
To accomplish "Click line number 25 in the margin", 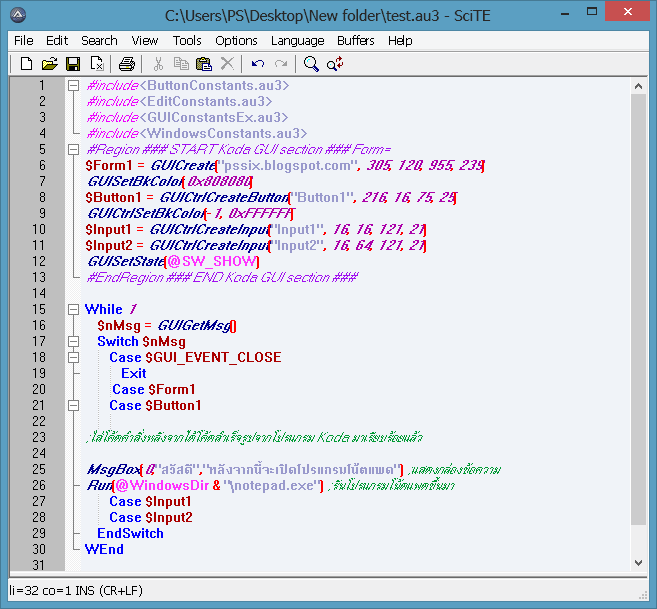I will [x=39, y=469].
